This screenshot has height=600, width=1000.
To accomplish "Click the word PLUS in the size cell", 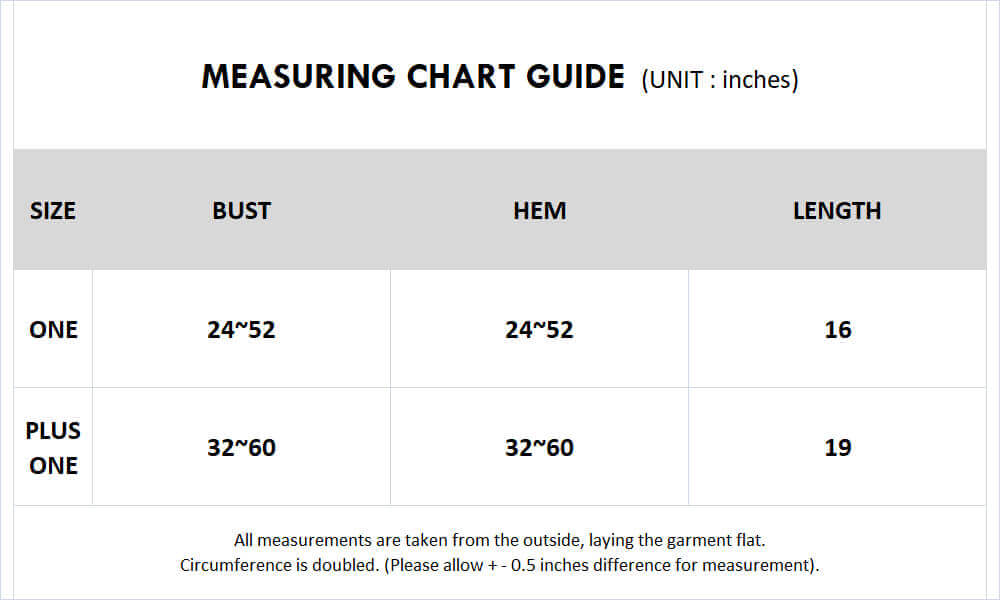I will coord(53,431).
